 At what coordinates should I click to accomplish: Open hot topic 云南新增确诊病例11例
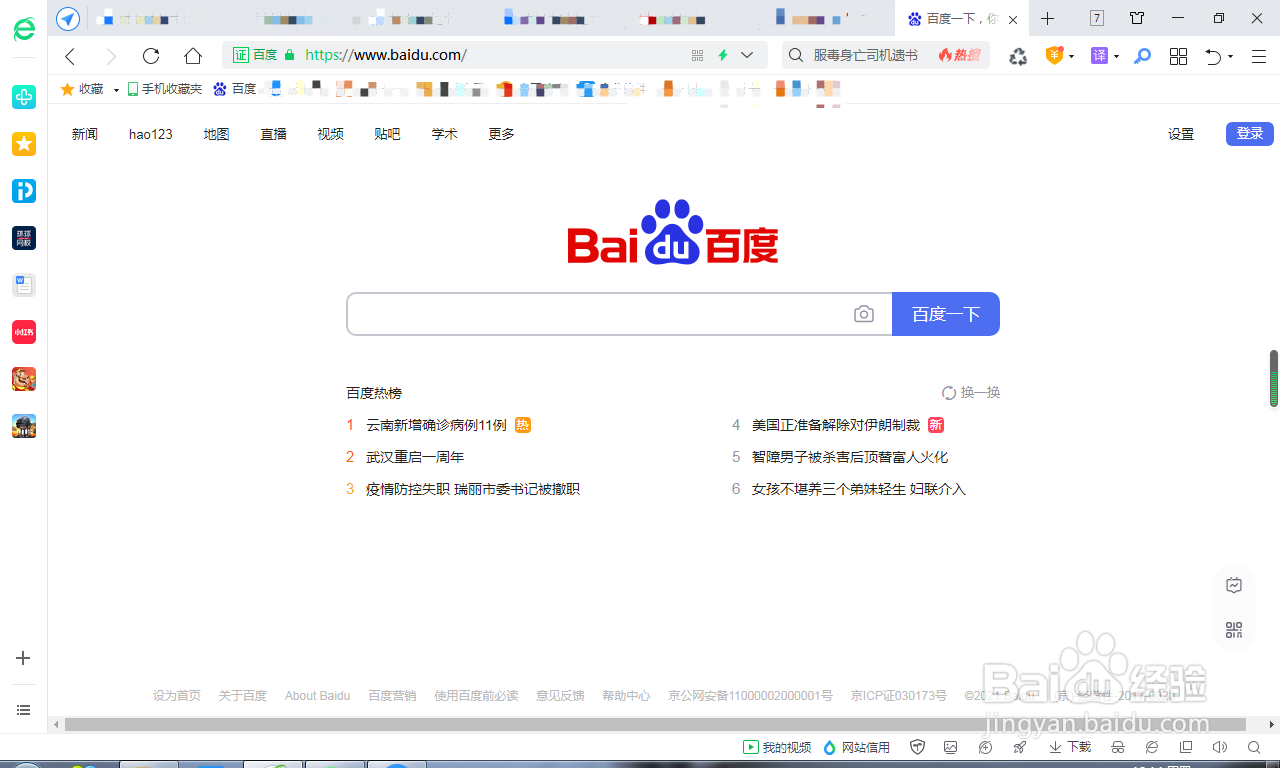pos(436,425)
